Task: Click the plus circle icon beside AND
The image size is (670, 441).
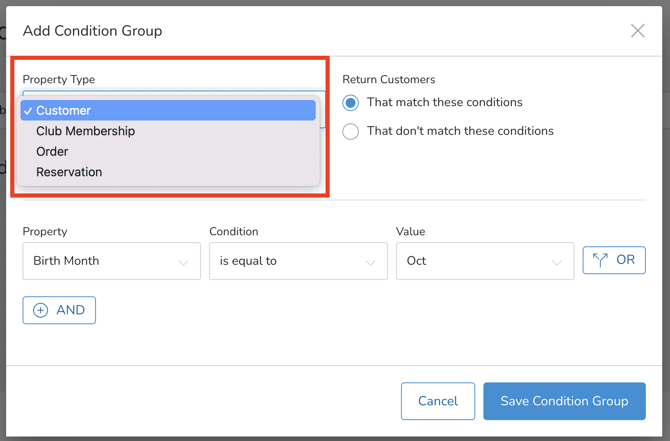Action: pyautogui.click(x=41, y=310)
